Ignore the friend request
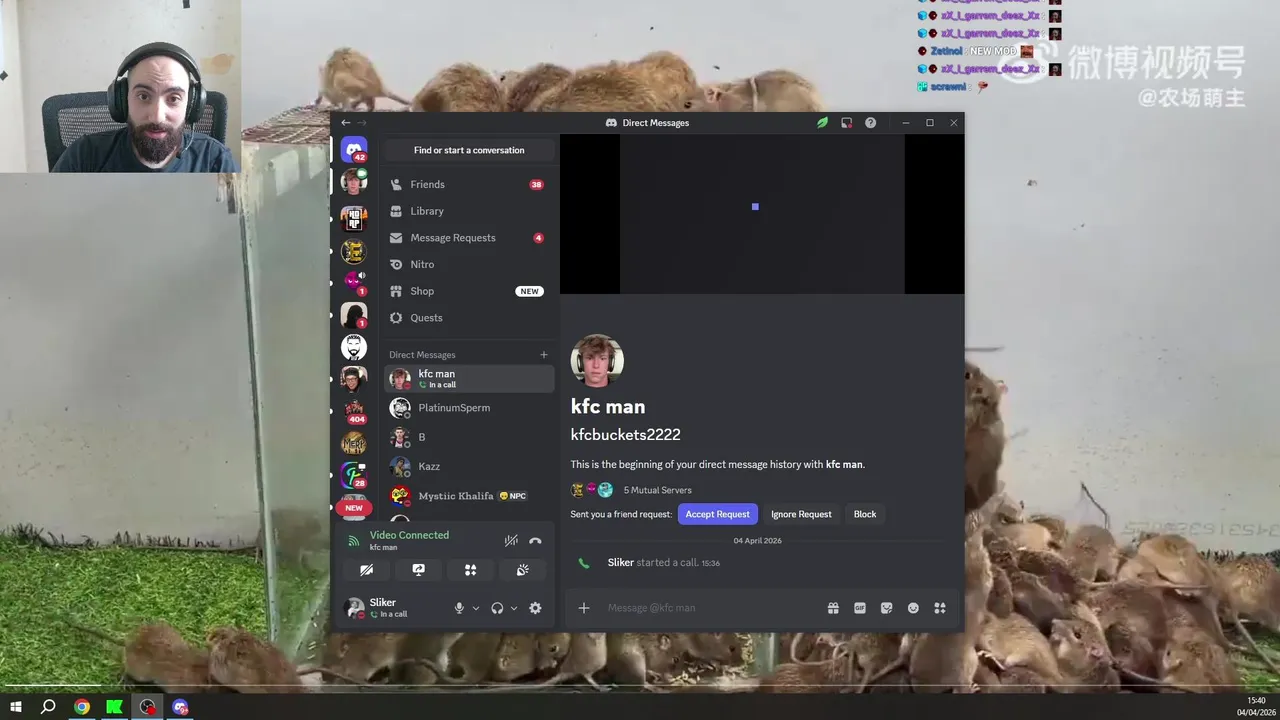 801,514
